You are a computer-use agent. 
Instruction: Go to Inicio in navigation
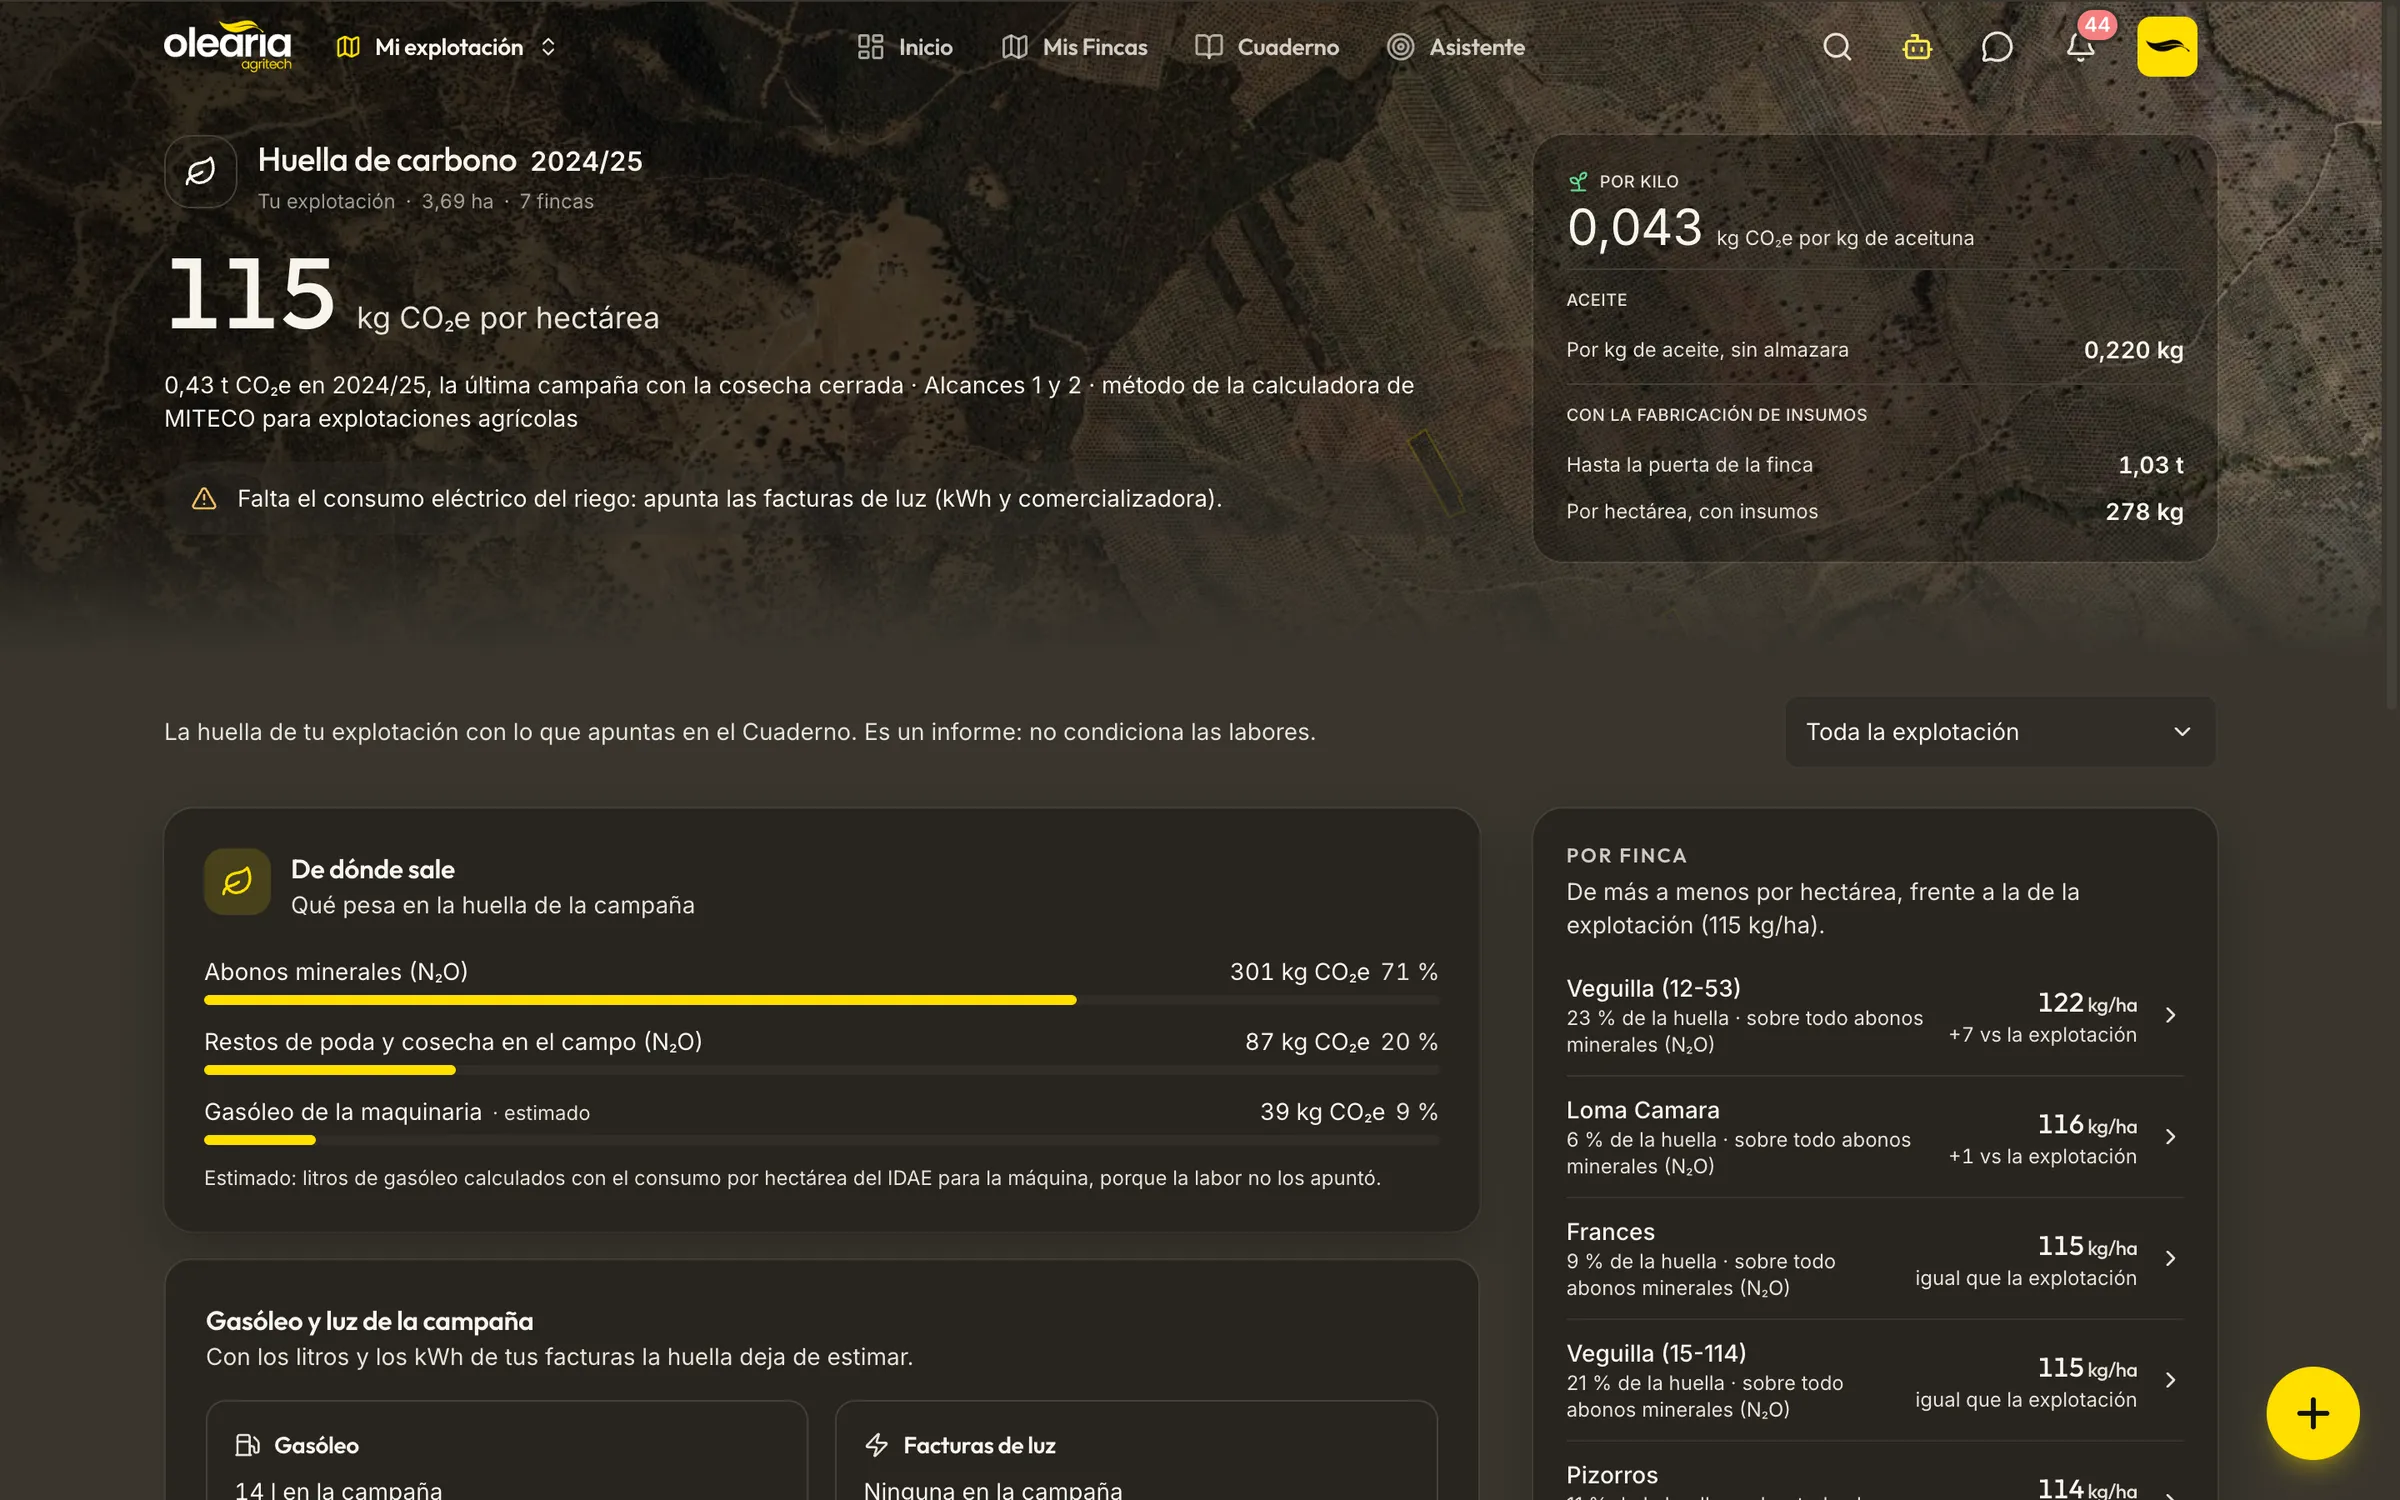[905, 47]
